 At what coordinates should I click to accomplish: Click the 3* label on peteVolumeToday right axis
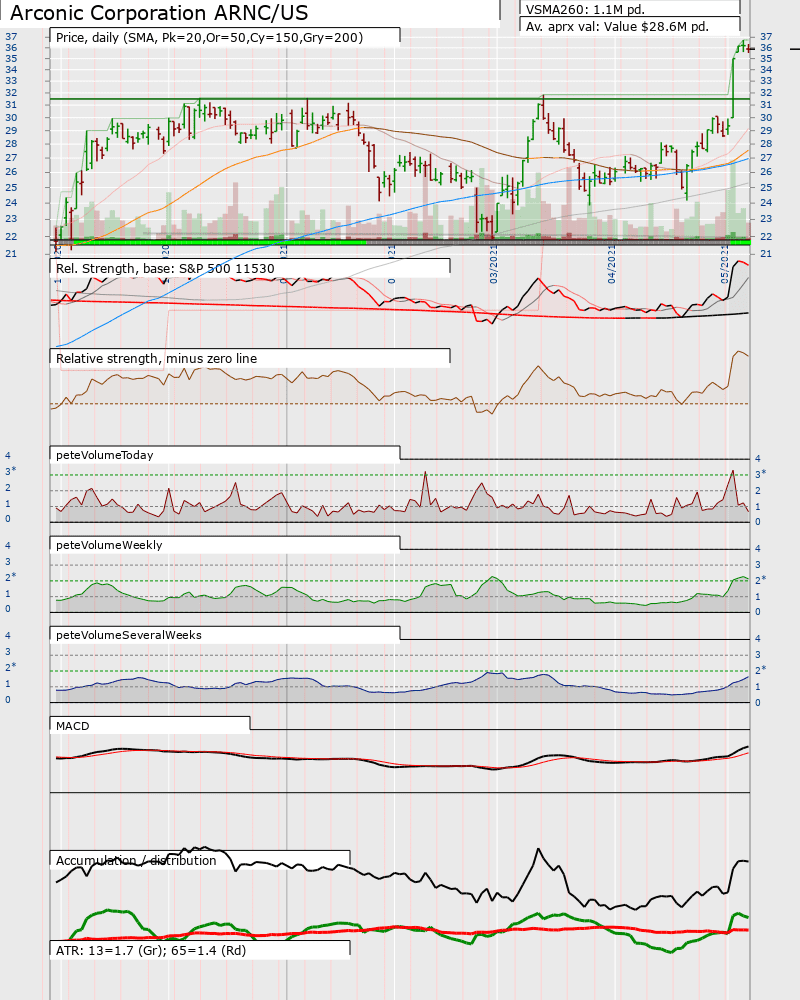[760, 474]
